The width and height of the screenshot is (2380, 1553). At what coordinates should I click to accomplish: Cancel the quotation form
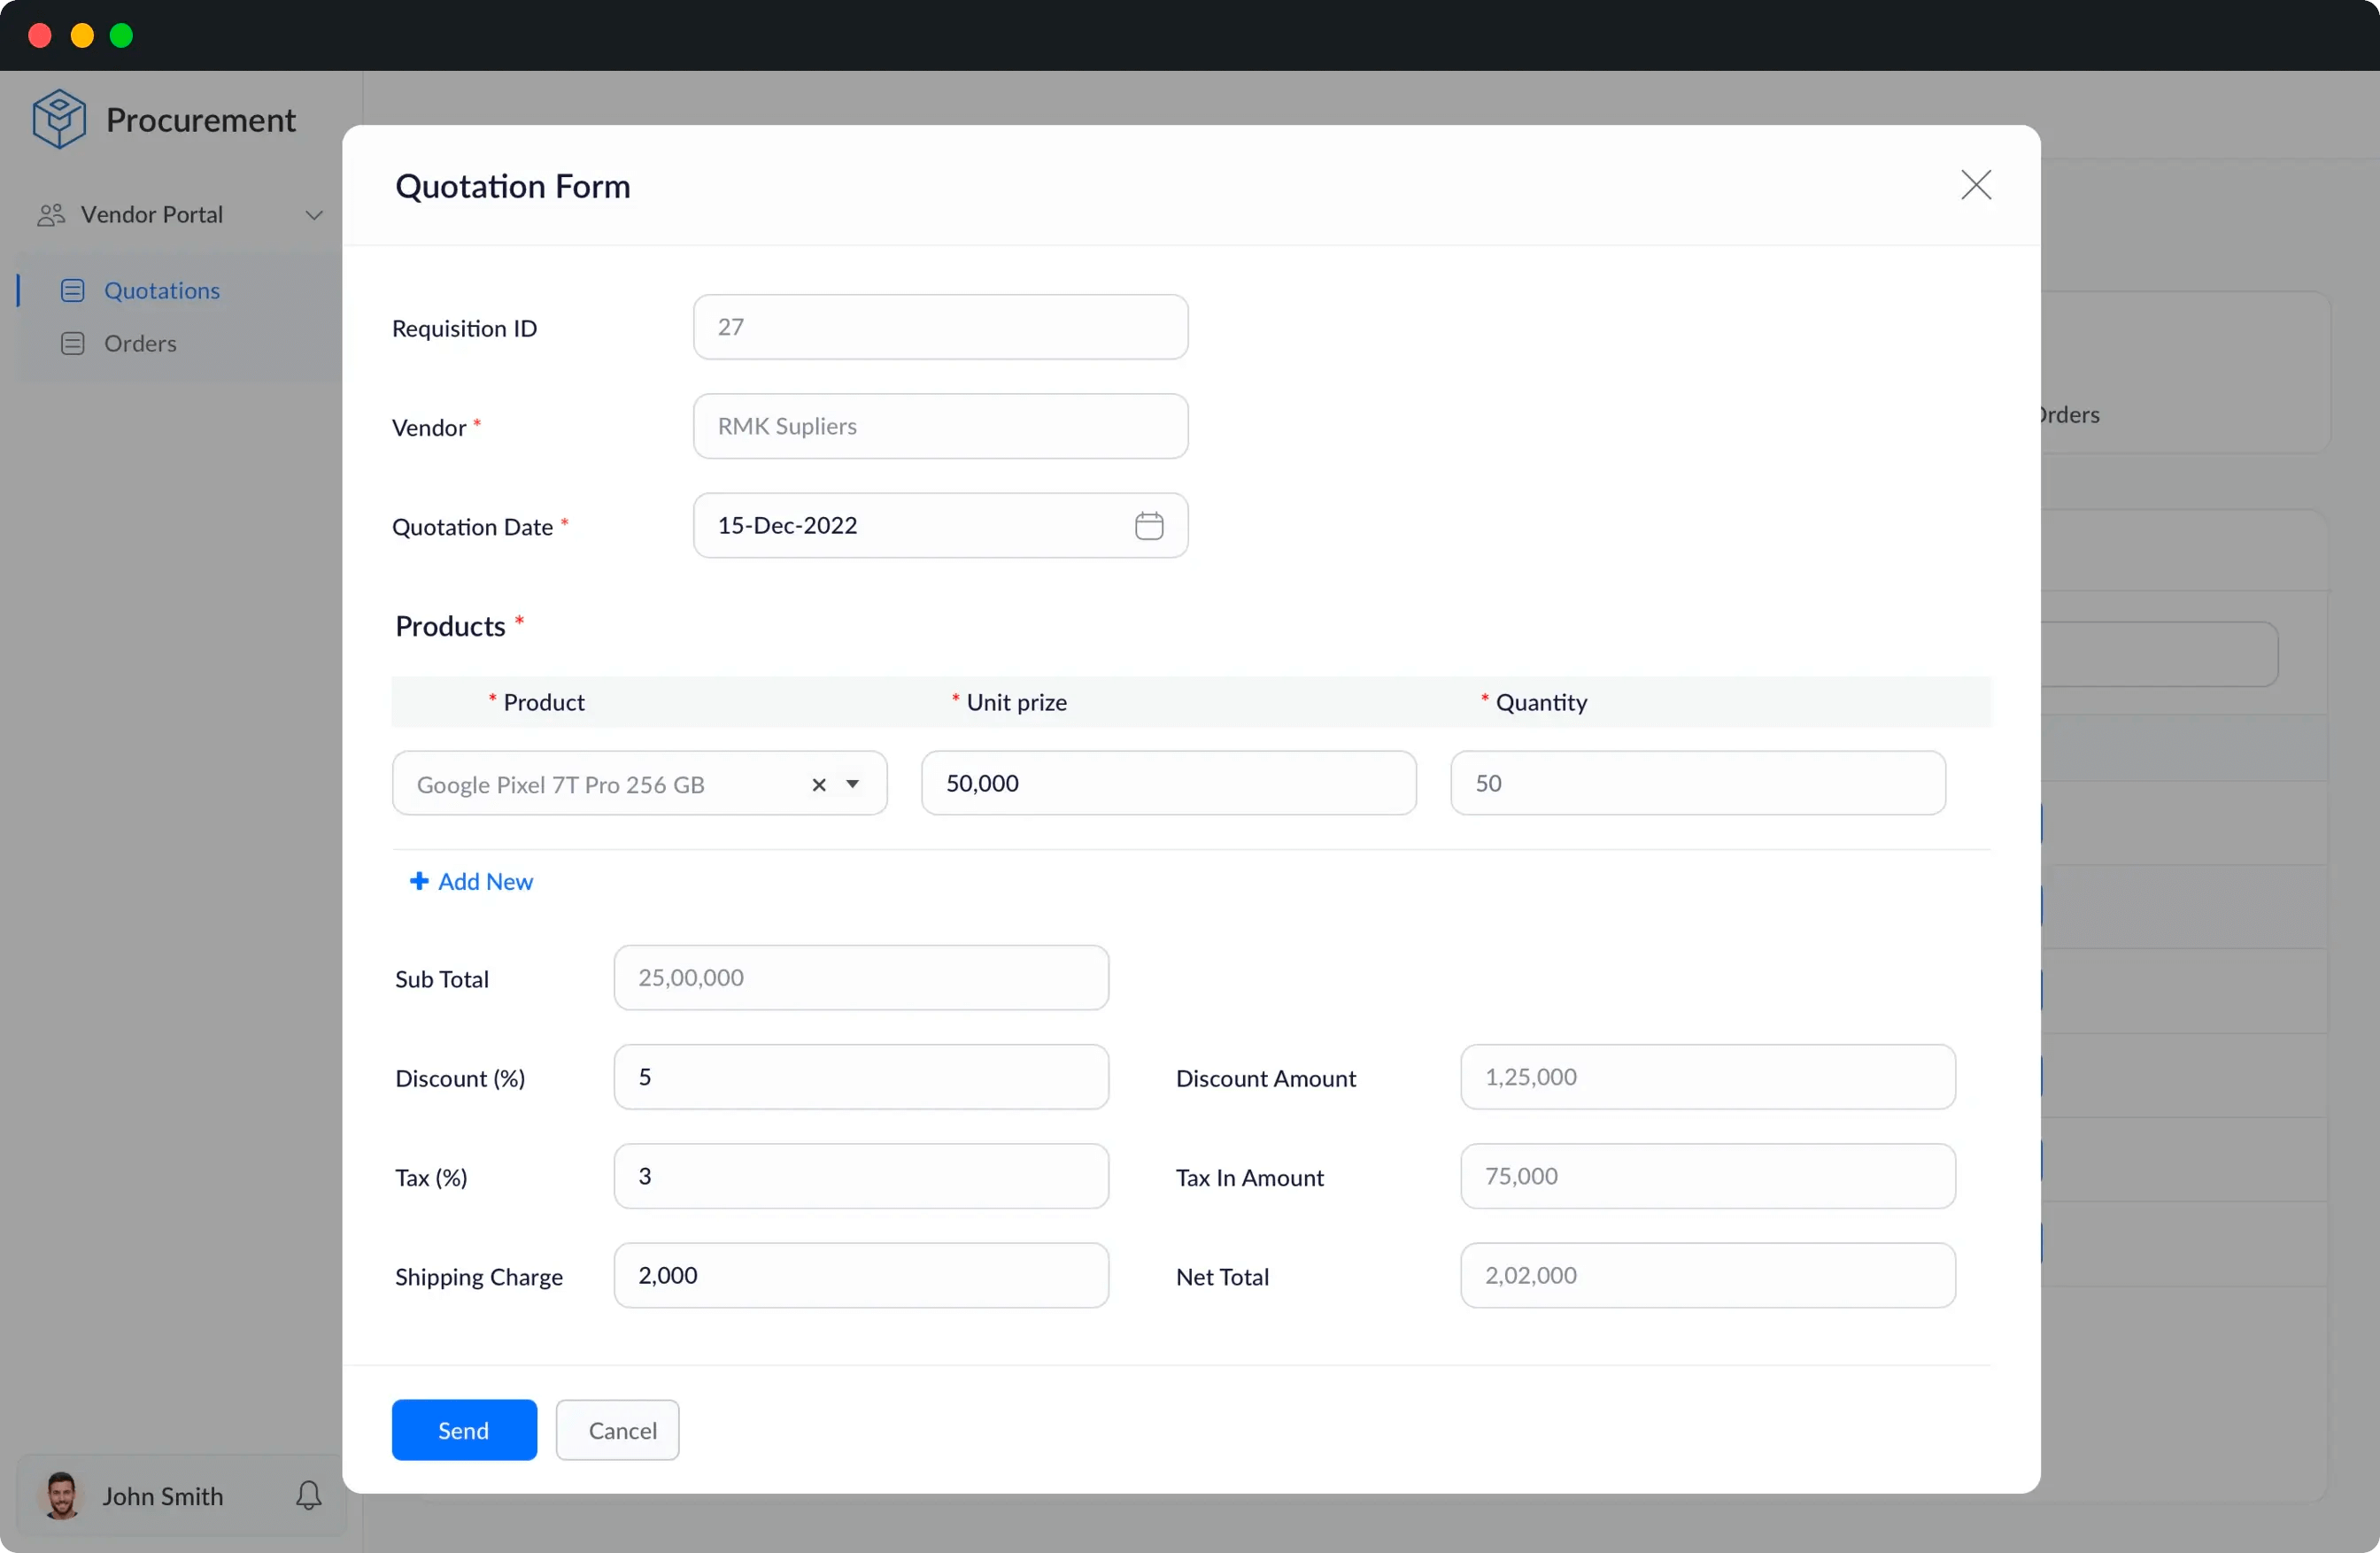(617, 1430)
